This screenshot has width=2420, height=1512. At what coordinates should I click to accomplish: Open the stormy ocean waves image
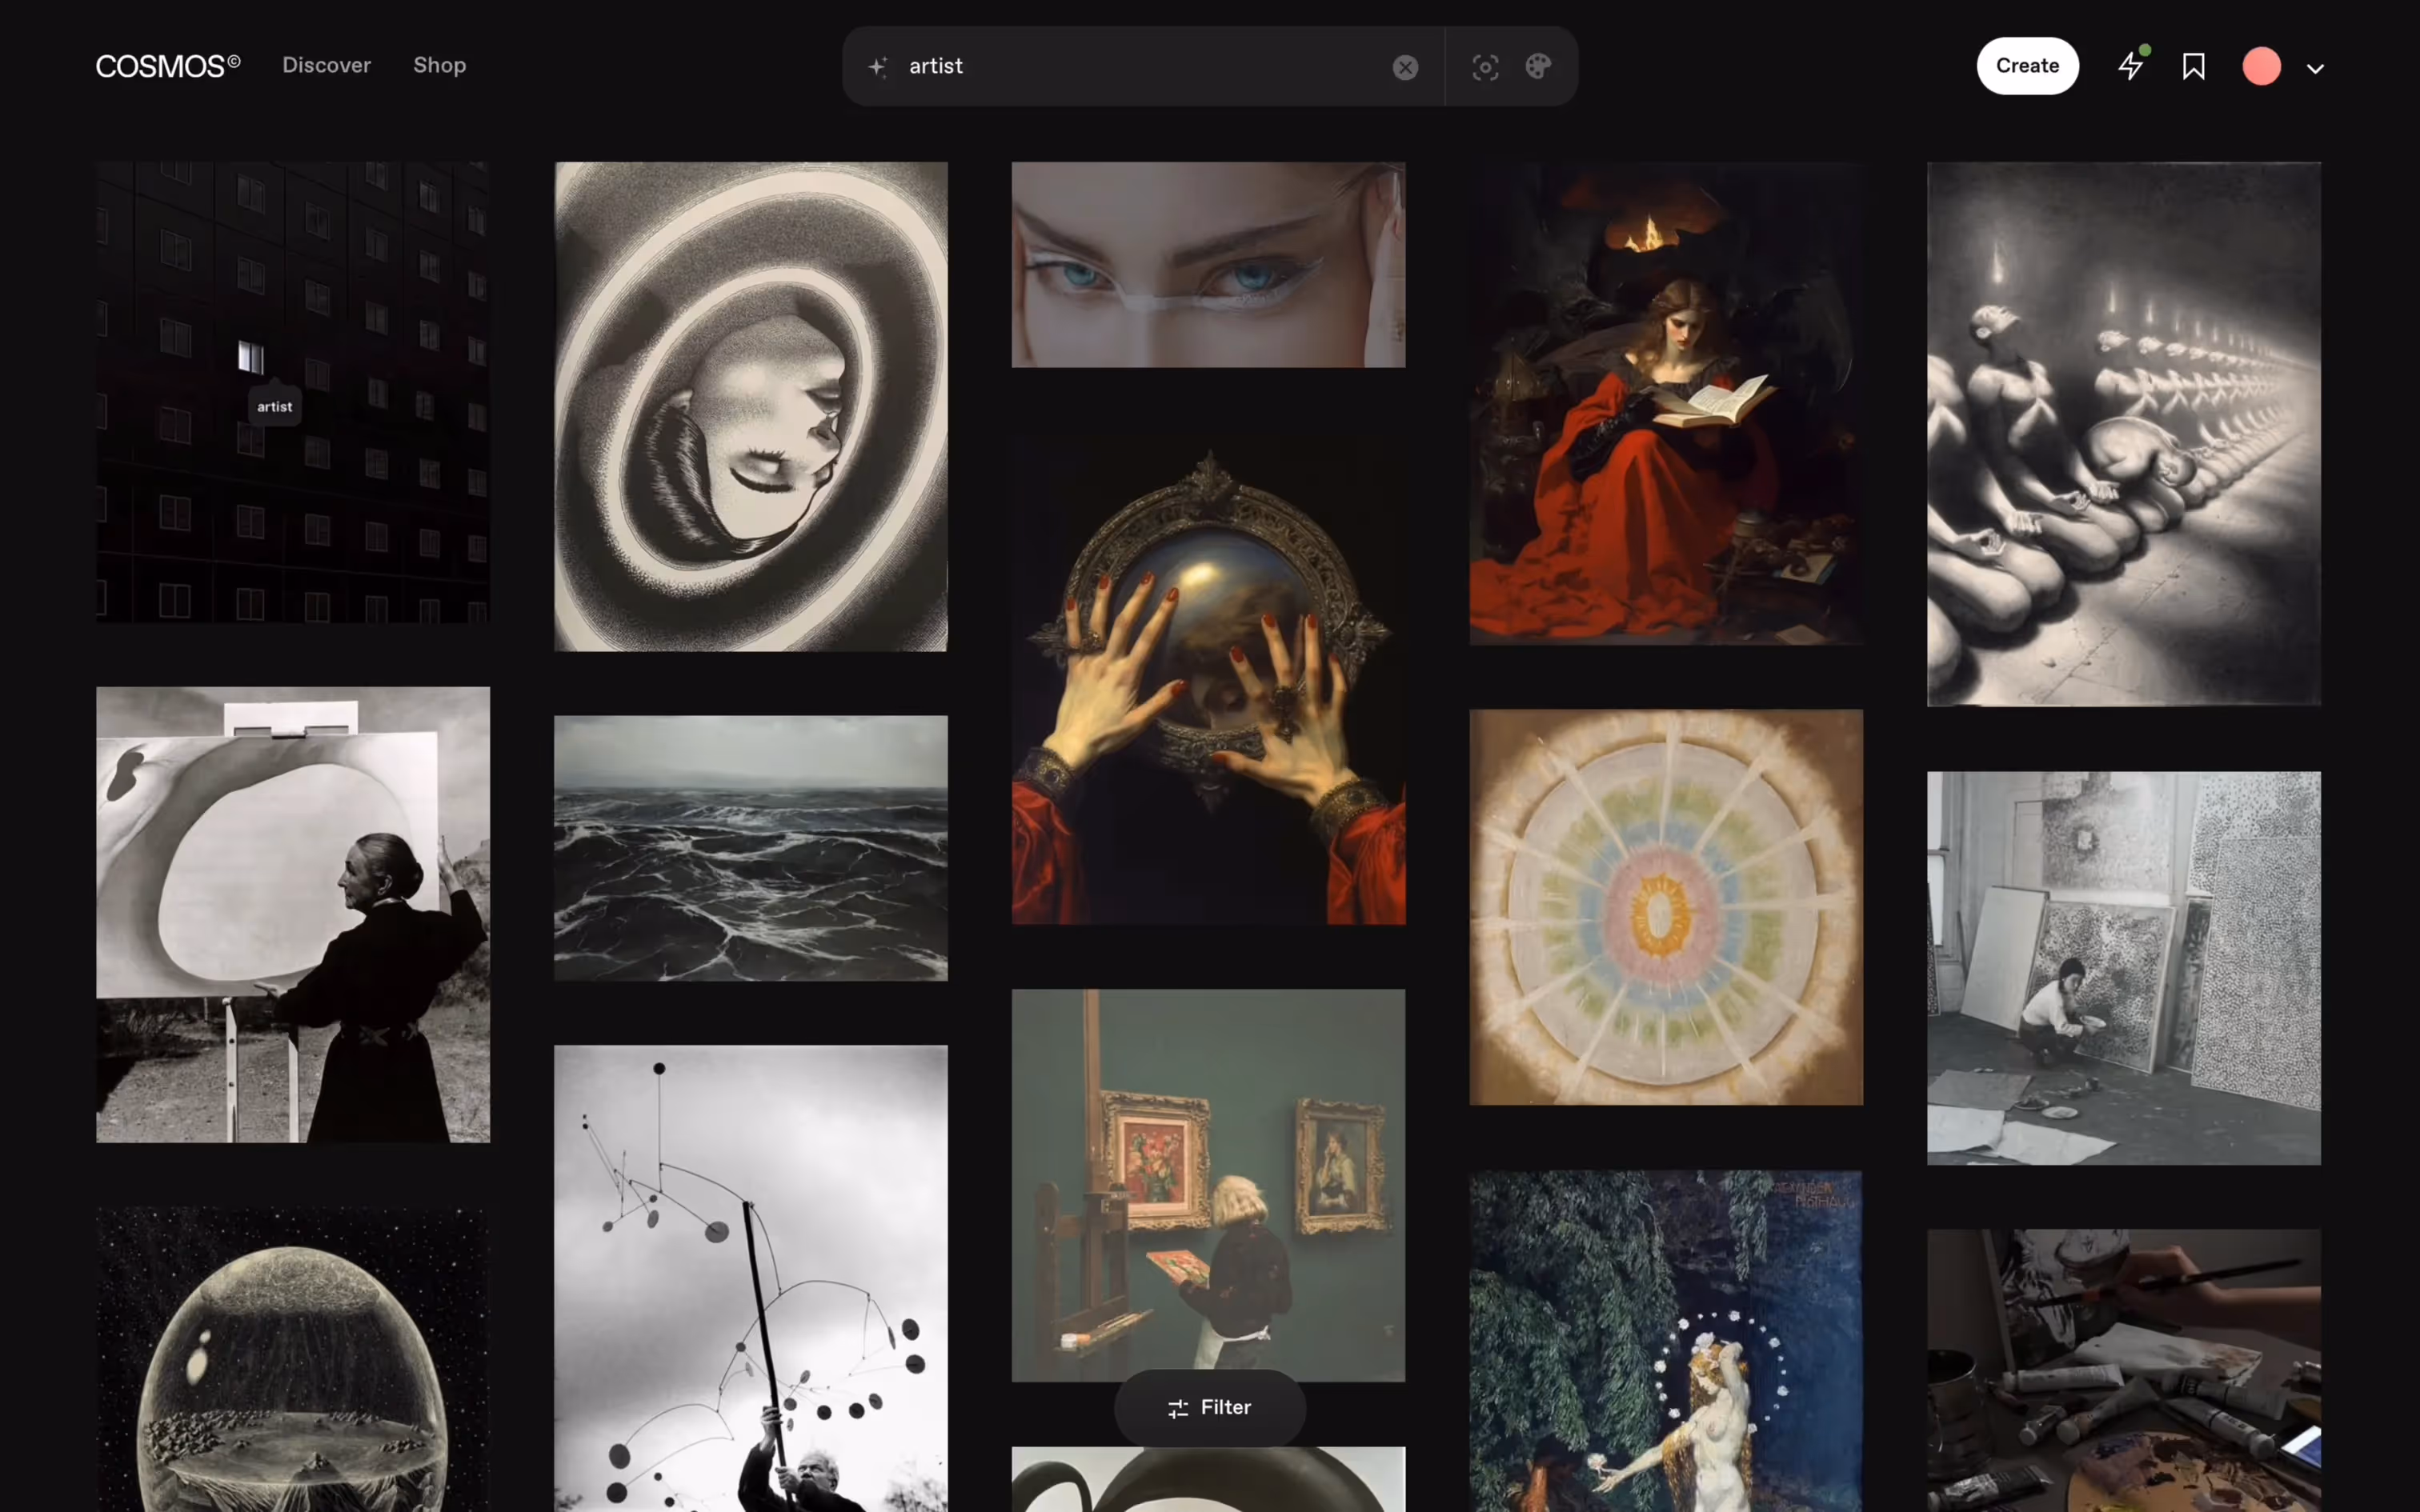tap(750, 848)
